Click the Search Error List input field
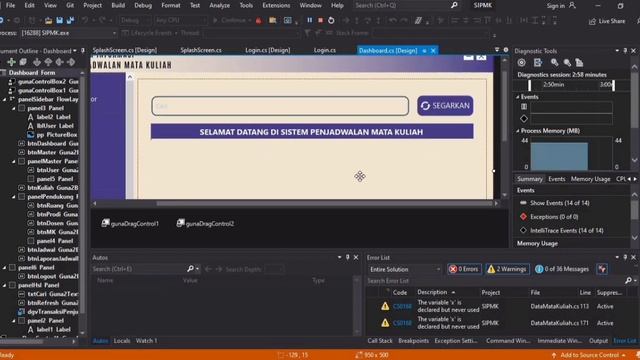Screen dimensions: 640x360 tap(495, 281)
